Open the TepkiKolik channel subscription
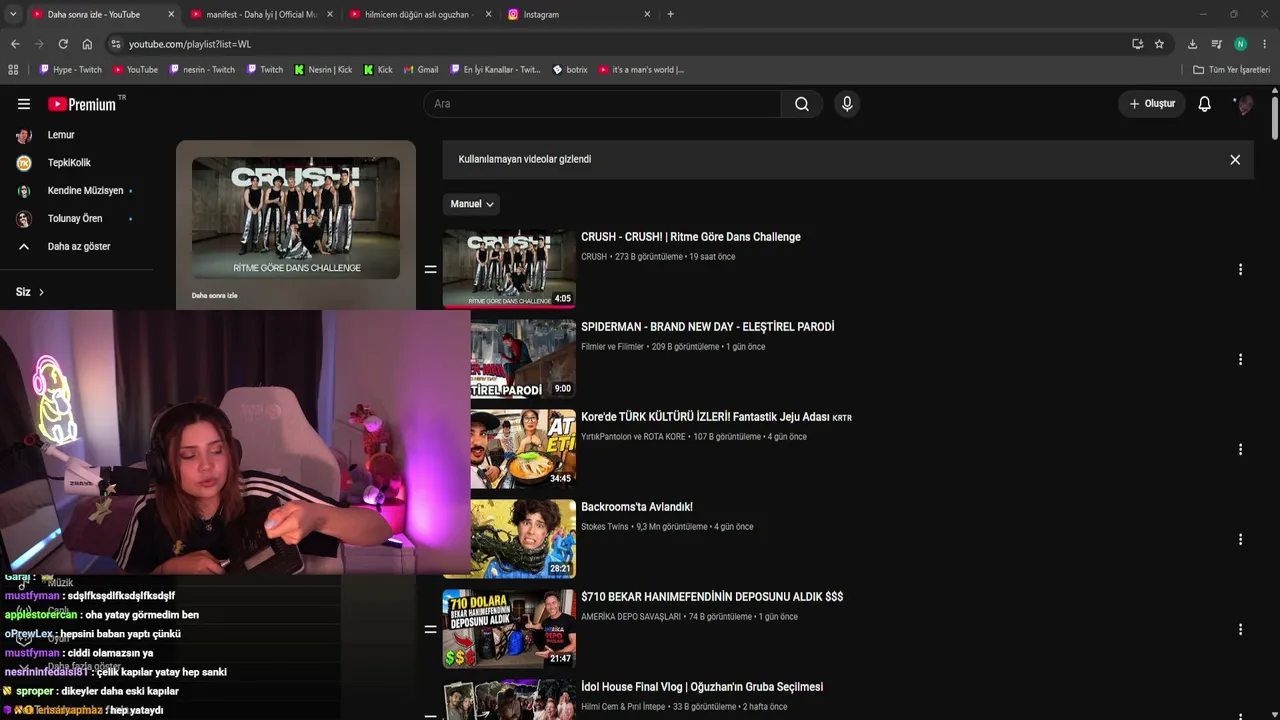Image resolution: width=1280 pixels, height=720 pixels. click(x=68, y=163)
